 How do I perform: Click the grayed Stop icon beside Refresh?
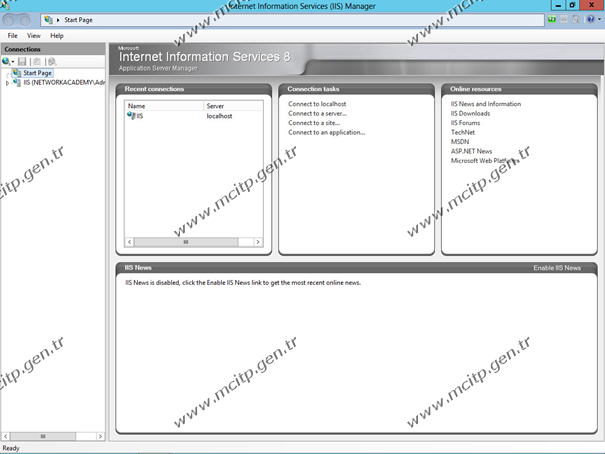(x=564, y=19)
